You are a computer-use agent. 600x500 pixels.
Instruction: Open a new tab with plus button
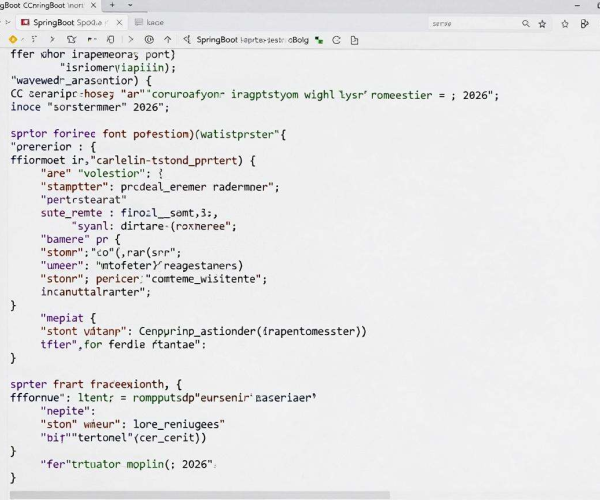point(112,5)
